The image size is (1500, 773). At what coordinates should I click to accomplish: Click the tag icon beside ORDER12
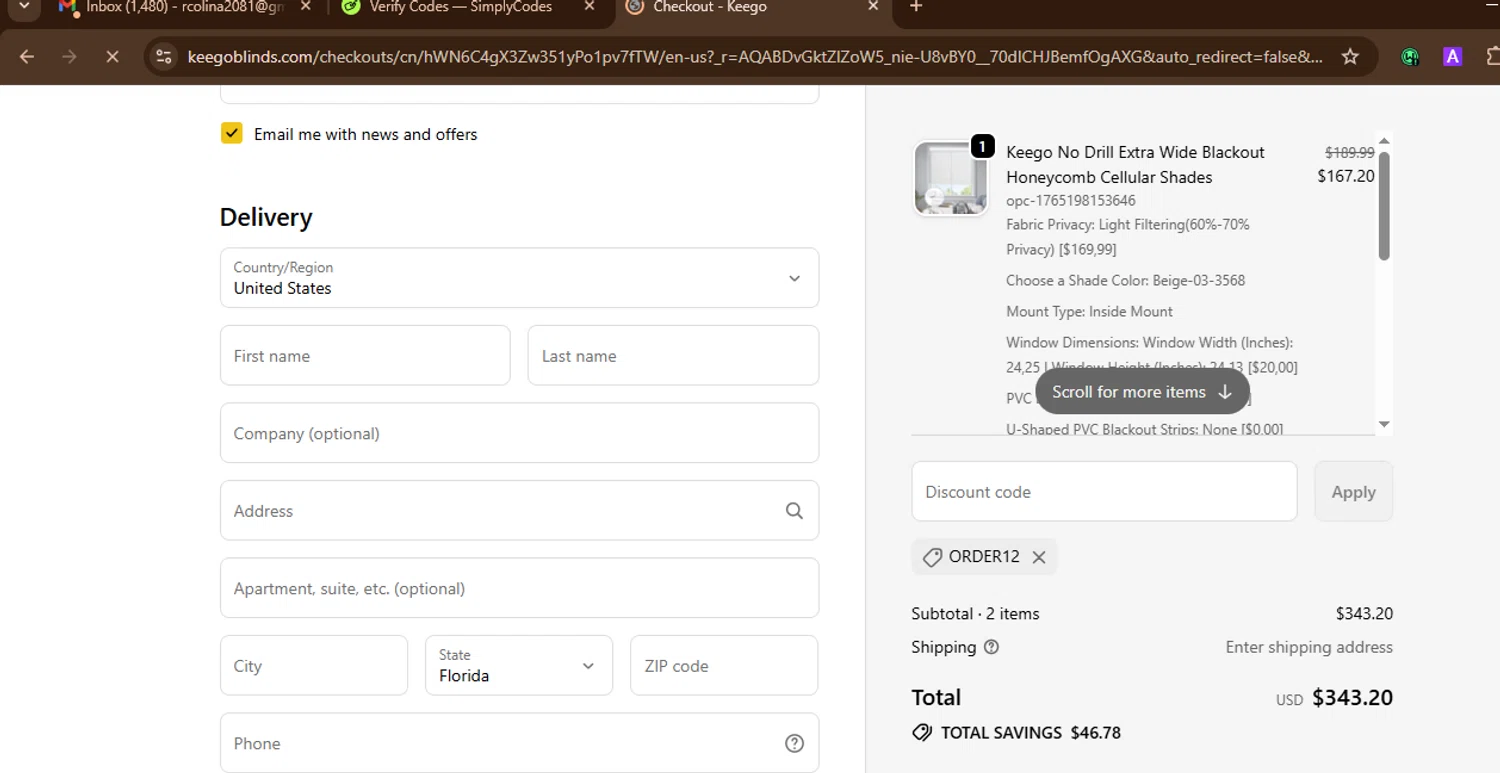coord(932,557)
